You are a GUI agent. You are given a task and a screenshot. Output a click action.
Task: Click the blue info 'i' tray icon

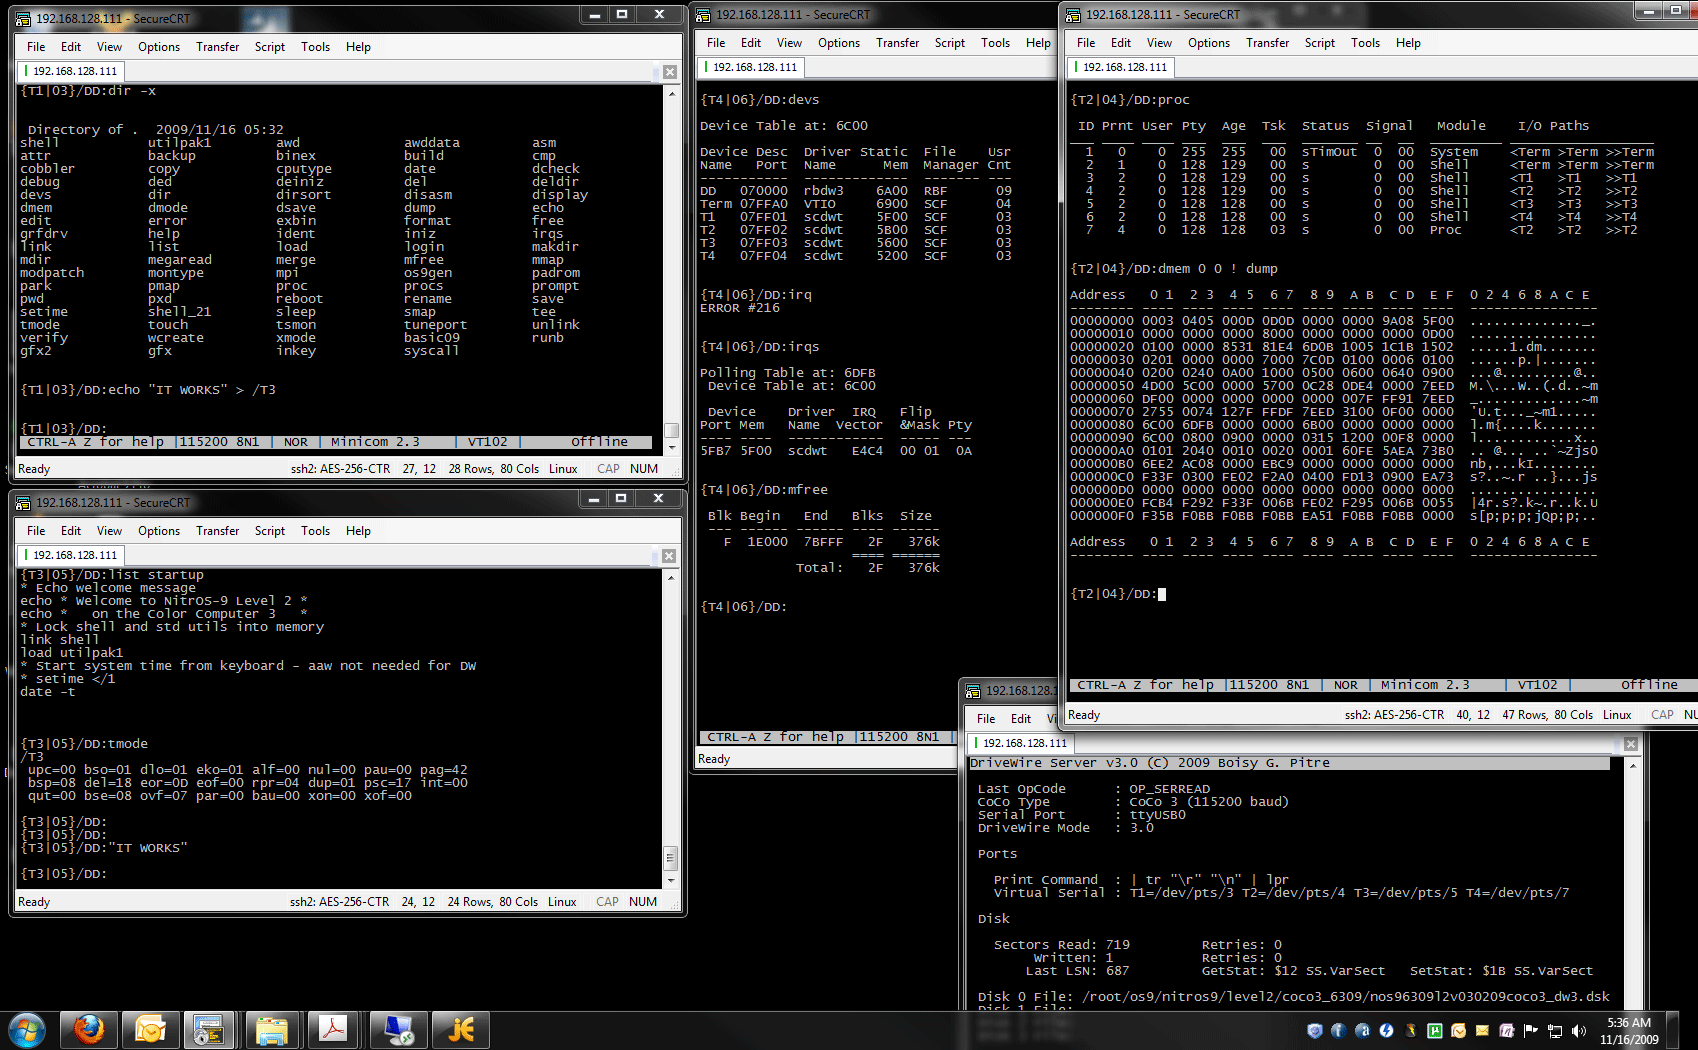[1339, 1031]
